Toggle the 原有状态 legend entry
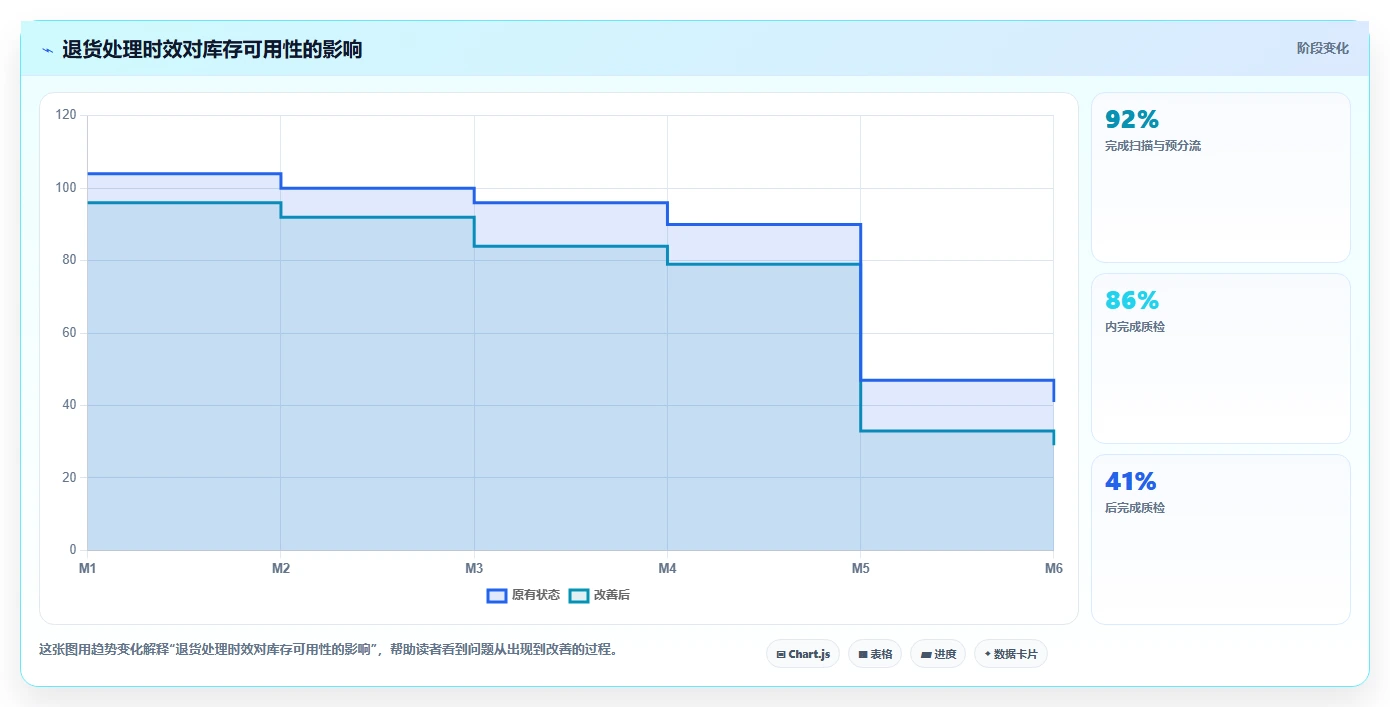This screenshot has width=1390, height=707. tap(523, 595)
